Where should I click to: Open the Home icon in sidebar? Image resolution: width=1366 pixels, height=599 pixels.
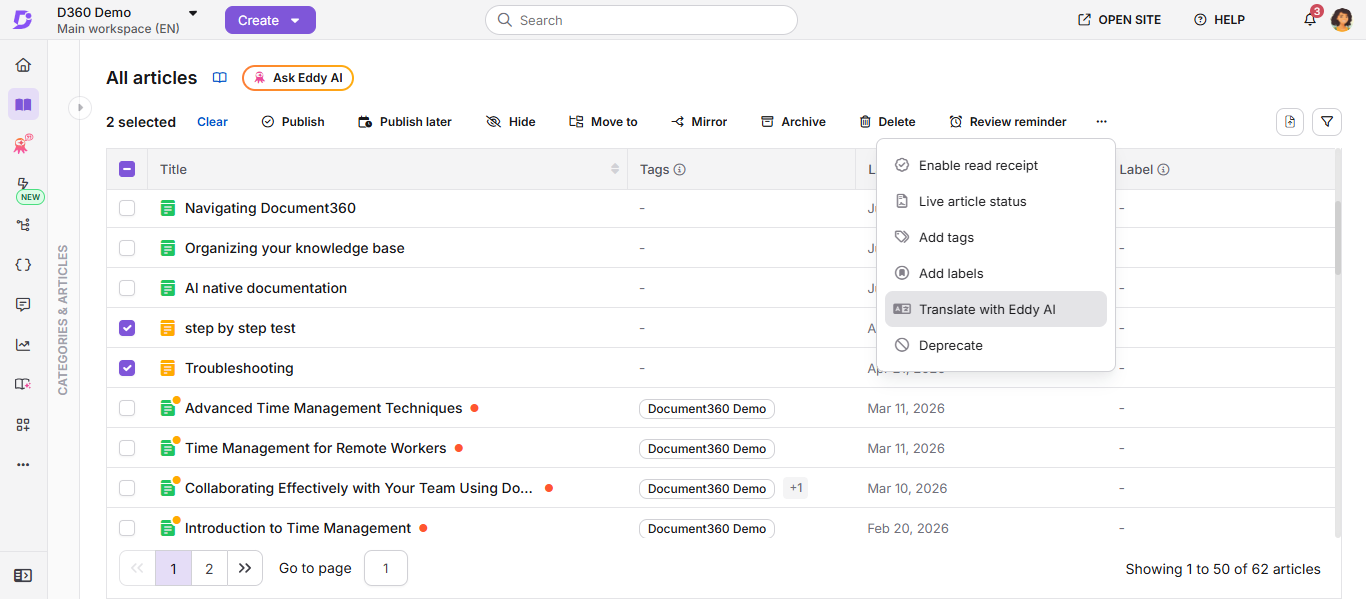pyautogui.click(x=23, y=65)
